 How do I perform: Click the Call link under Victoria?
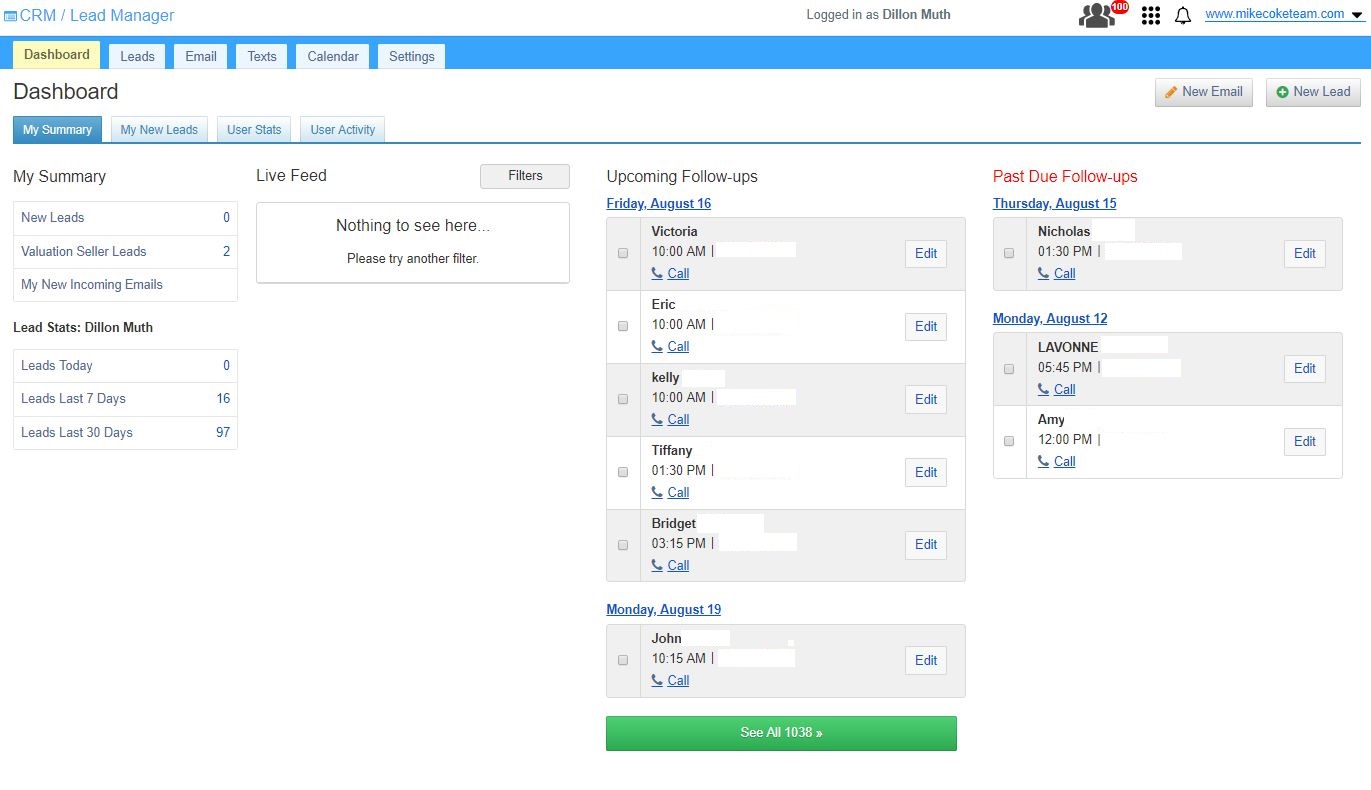(x=678, y=274)
